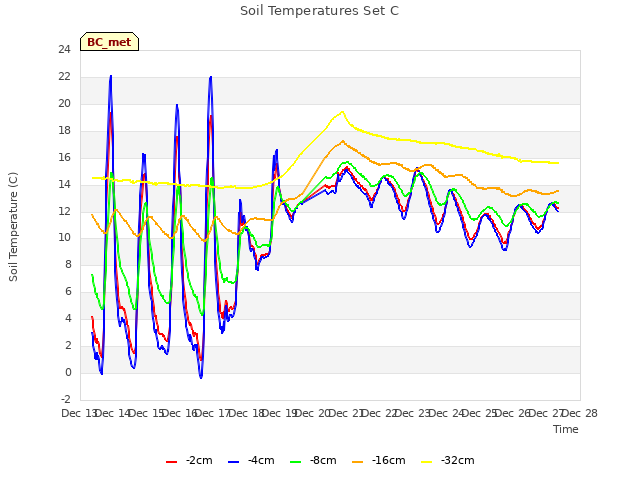
Task: Toggle the -4cm legend entry
Action: point(251,460)
